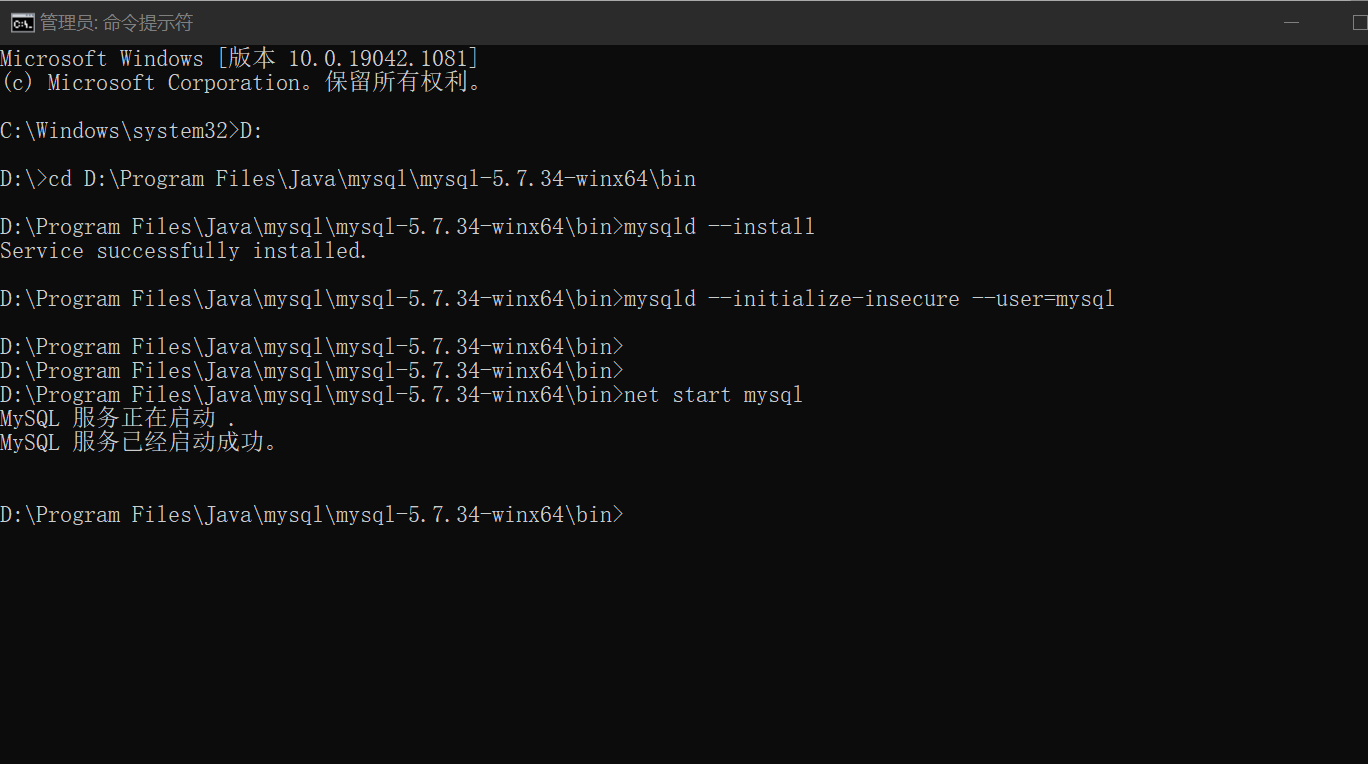1368x764 pixels.
Task: Click the mysqld --install command text
Action: click(719, 227)
